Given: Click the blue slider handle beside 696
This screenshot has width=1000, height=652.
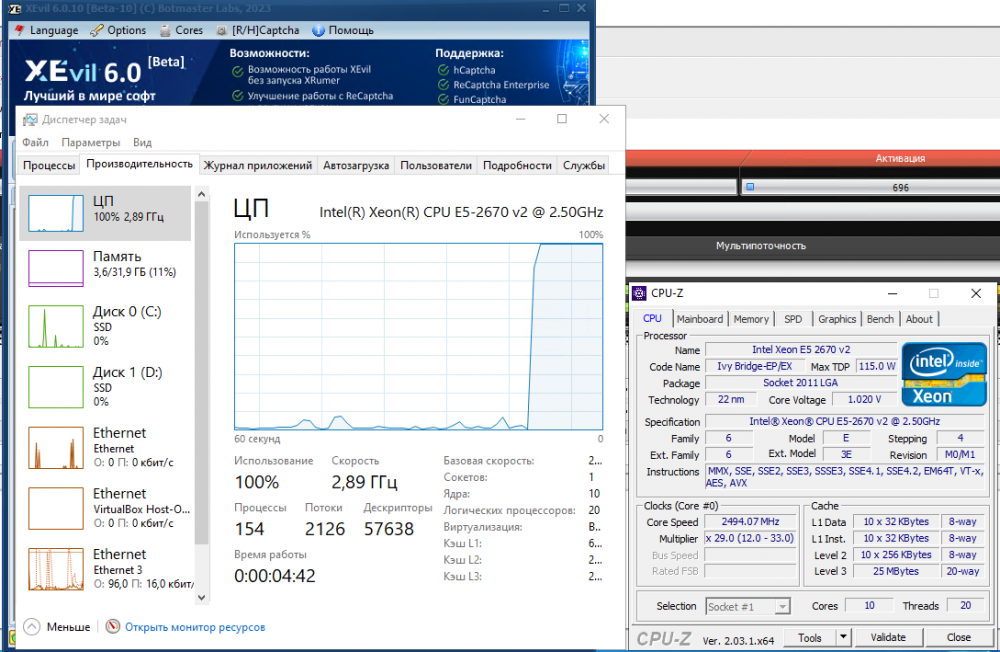Looking at the screenshot, I should click(x=750, y=187).
